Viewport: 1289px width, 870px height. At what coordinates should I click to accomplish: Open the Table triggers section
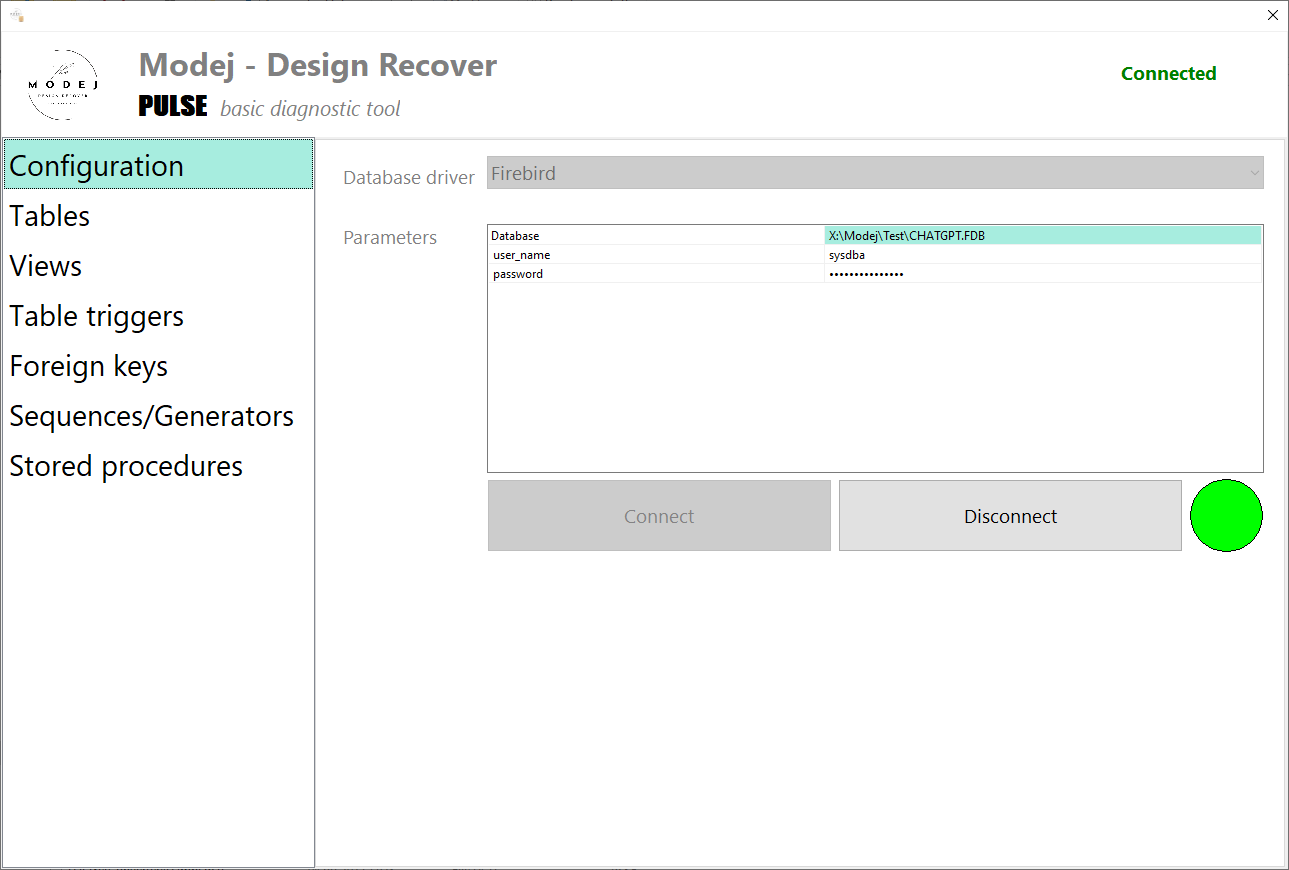pyautogui.click(x=159, y=316)
